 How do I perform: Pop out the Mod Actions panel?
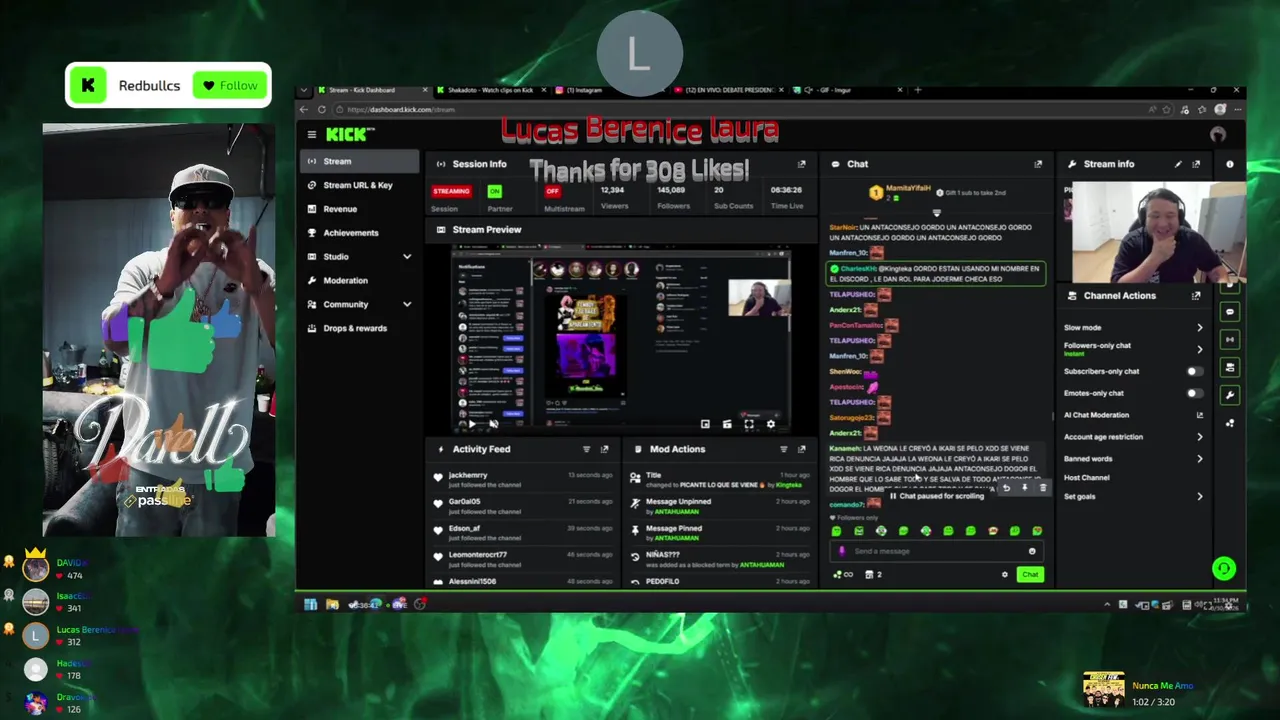coord(801,449)
